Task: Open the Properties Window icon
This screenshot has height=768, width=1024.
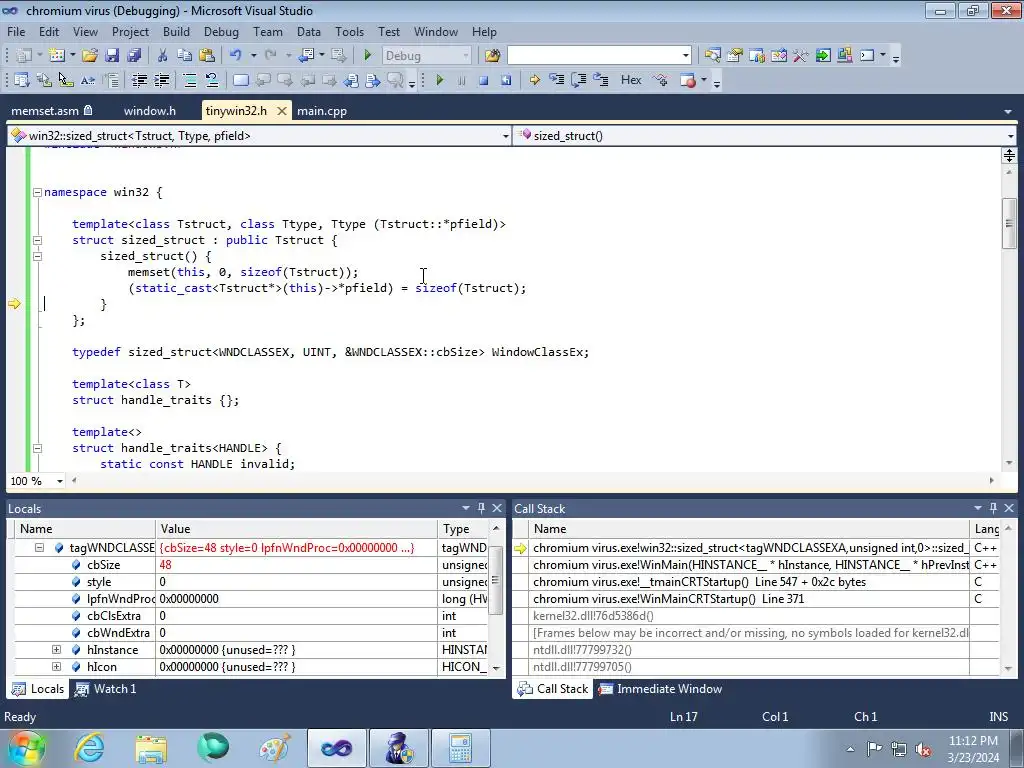Action: pos(735,56)
